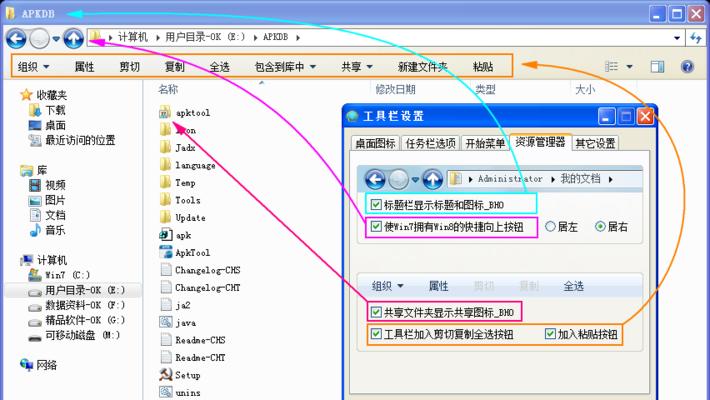The image size is (710, 400).
Task: Click the Back arrow in APKDB explorer window
Action: point(16,38)
